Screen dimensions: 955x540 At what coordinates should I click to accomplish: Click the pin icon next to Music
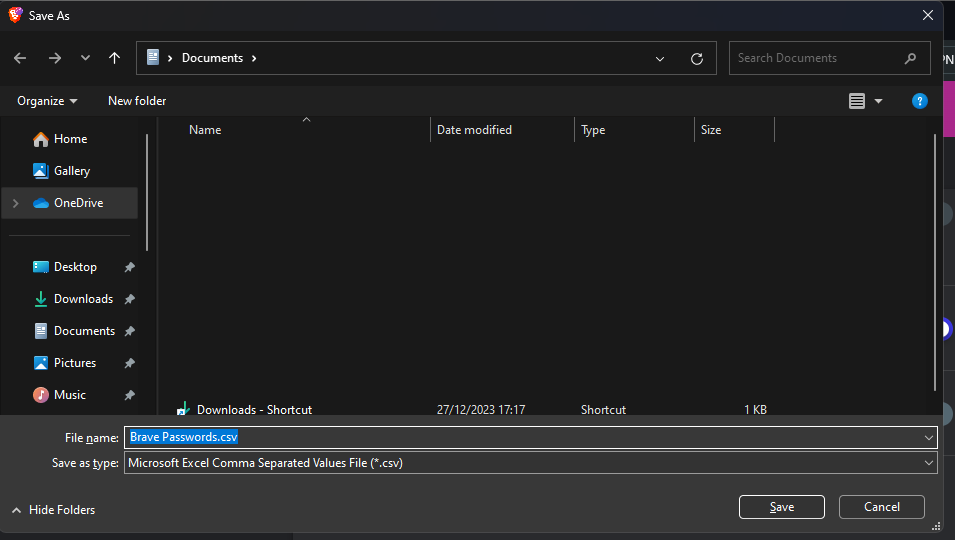[x=130, y=395]
